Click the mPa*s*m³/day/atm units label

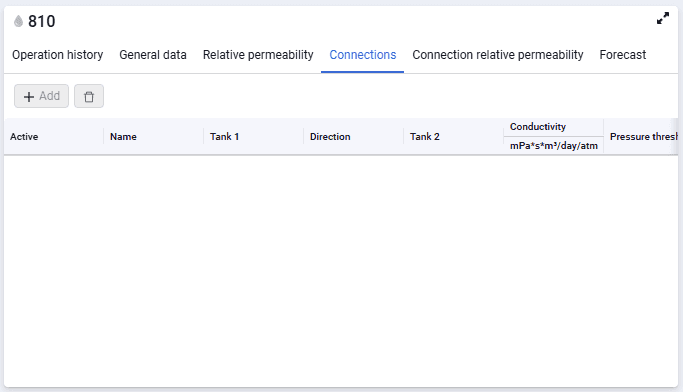click(x=554, y=146)
